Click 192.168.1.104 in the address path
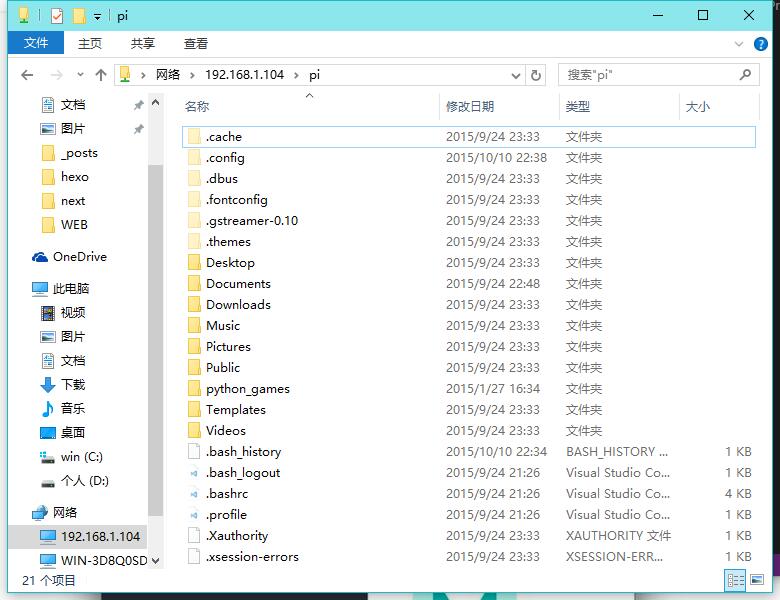The height and width of the screenshot is (600, 780). 244,75
